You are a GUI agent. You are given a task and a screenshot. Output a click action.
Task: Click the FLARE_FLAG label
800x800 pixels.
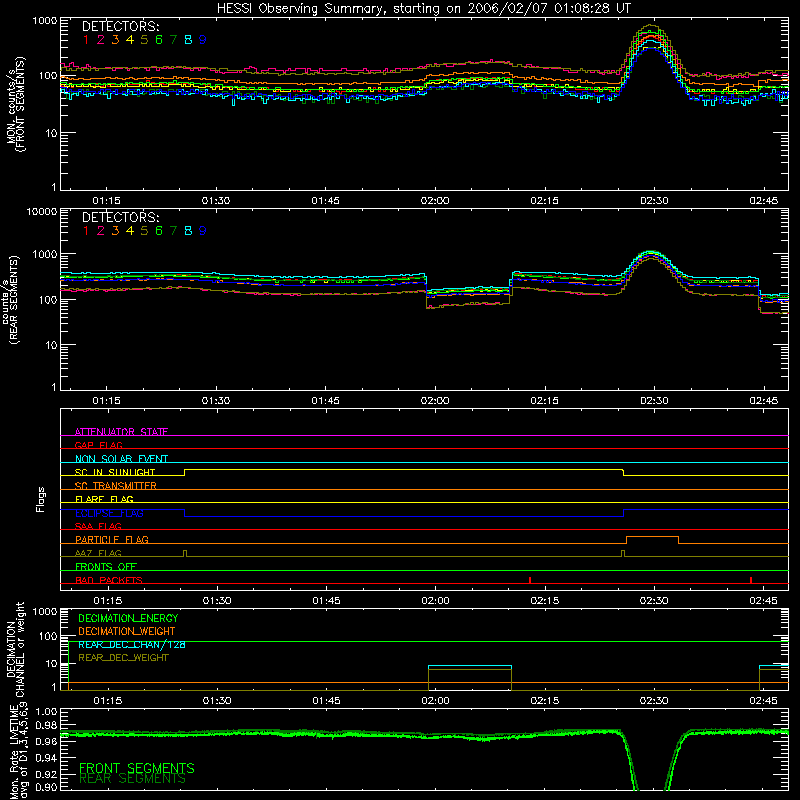click(104, 499)
